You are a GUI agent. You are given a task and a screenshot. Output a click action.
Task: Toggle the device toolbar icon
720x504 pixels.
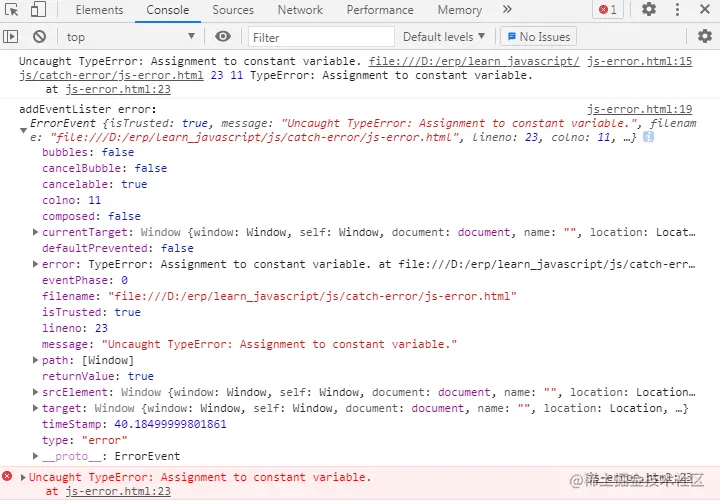(x=38, y=10)
